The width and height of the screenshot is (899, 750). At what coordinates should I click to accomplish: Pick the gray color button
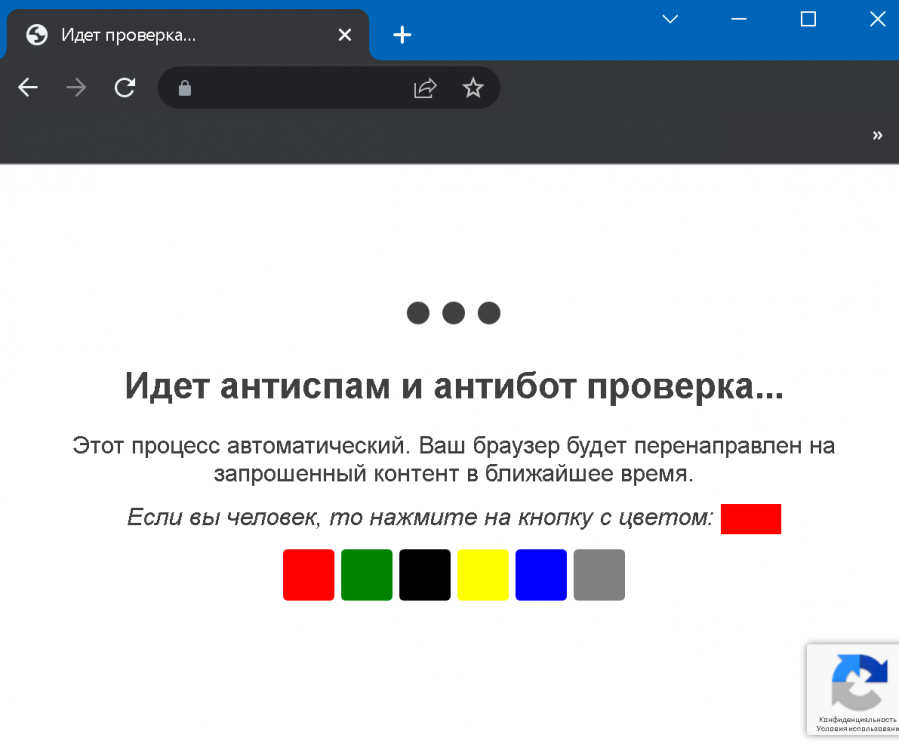(x=599, y=575)
